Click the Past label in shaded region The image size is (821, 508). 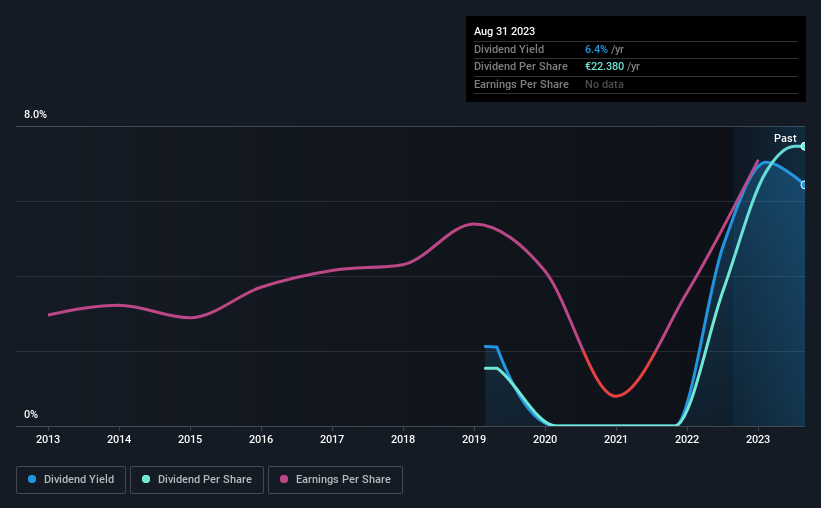point(785,138)
